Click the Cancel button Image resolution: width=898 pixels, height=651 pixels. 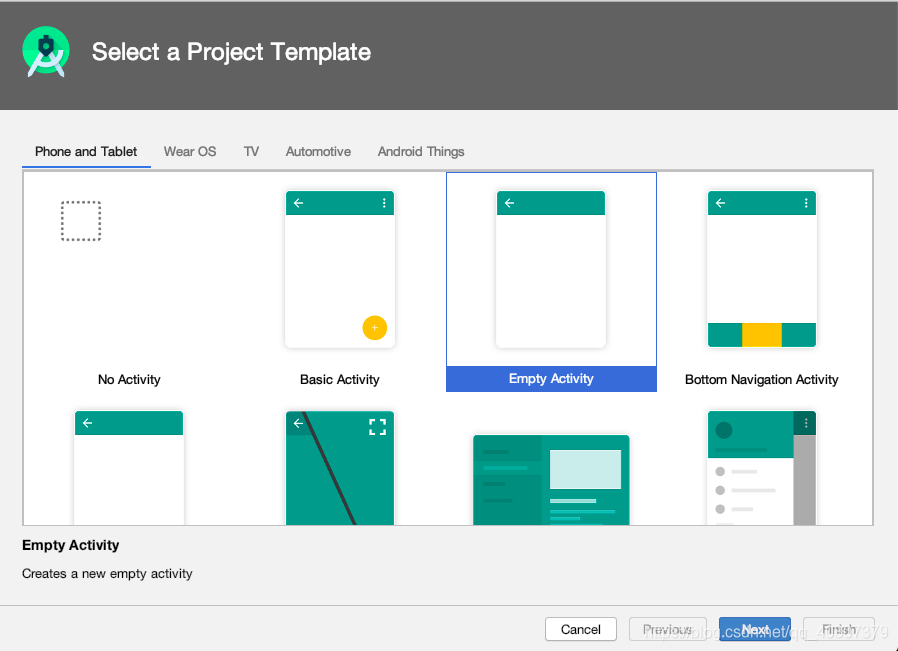(x=581, y=629)
